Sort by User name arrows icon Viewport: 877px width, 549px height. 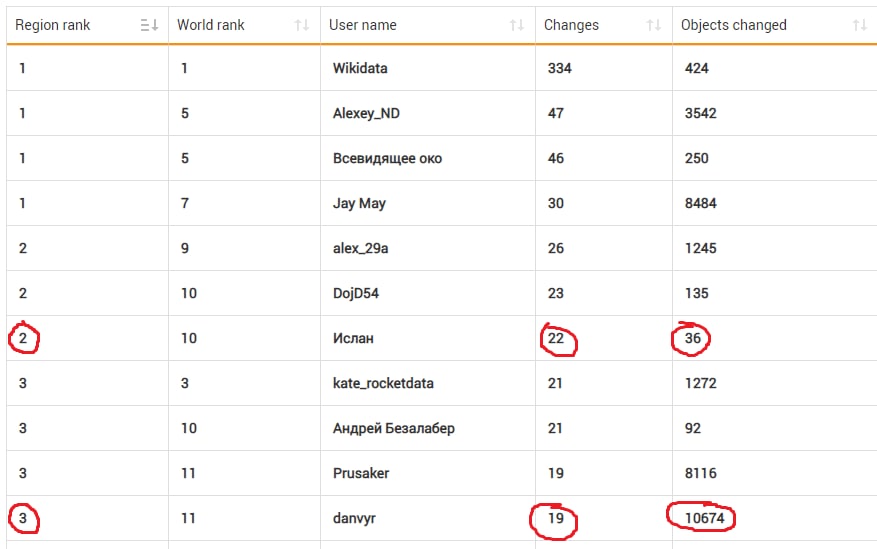point(517,25)
